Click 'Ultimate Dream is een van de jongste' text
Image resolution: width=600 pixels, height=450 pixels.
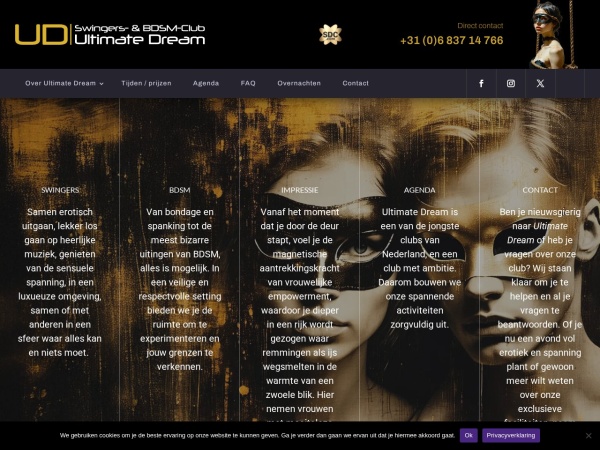click(x=420, y=268)
